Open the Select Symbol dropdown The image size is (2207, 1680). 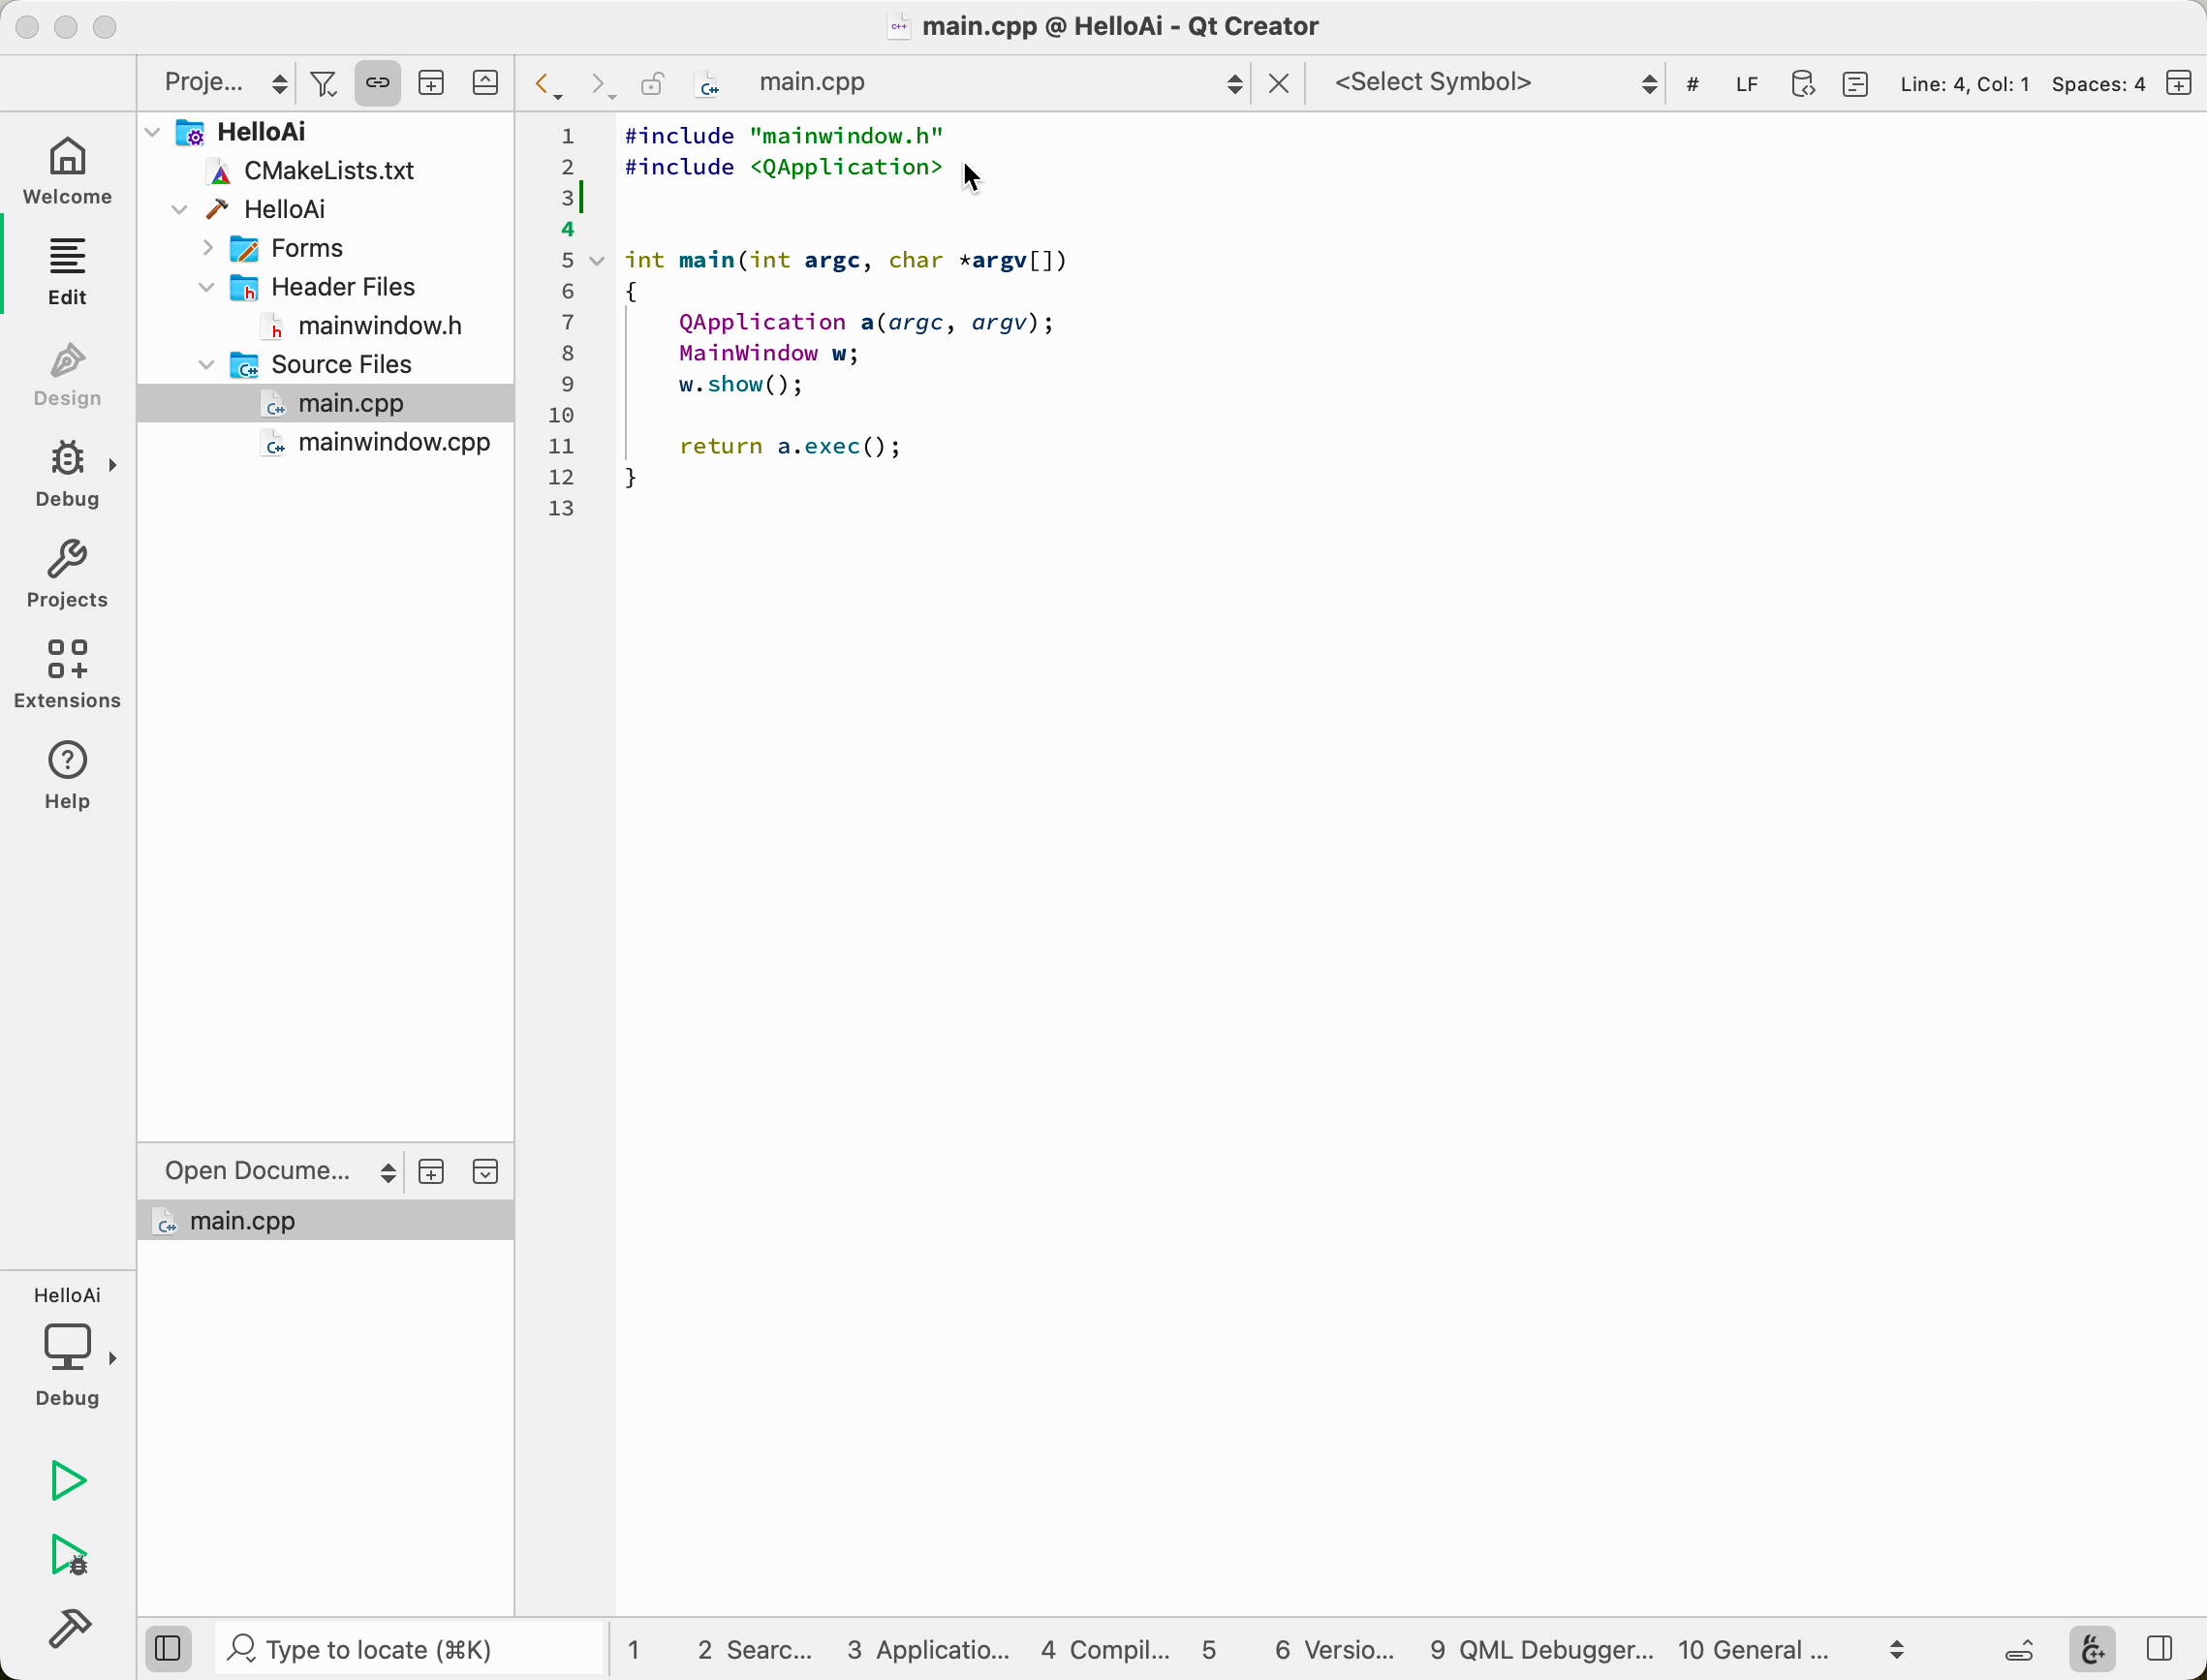coord(1496,83)
